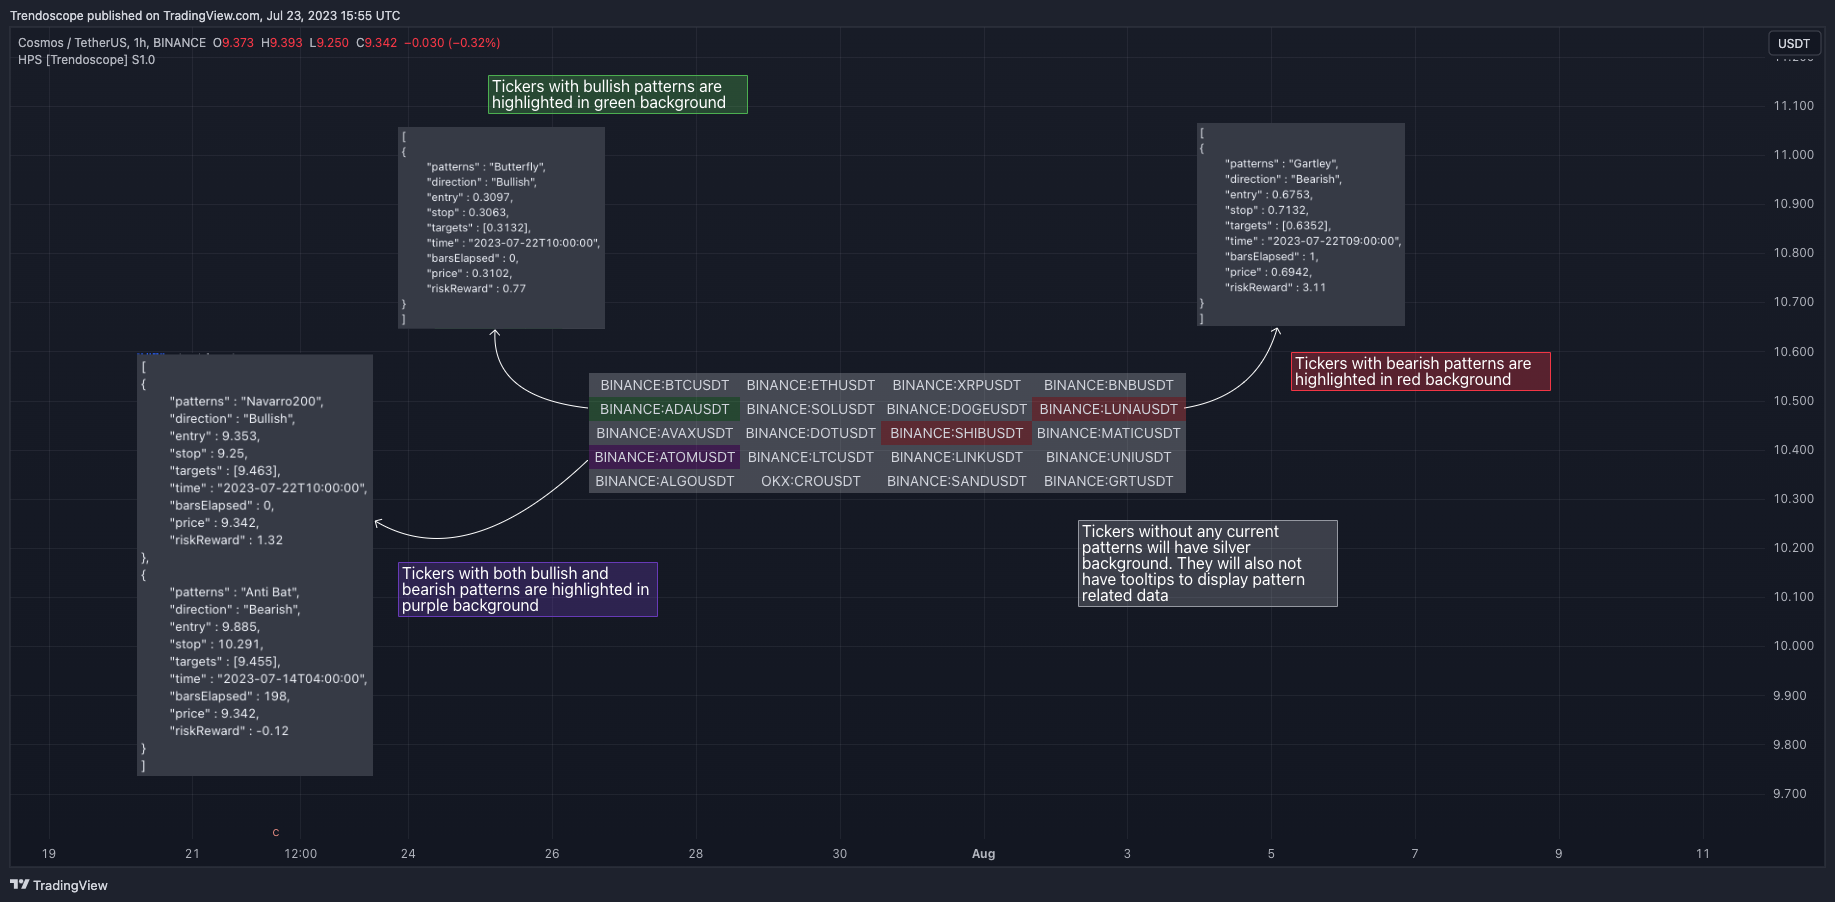Image resolution: width=1835 pixels, height=902 pixels.
Task: Select the BINANCE:XRPUSDT table cell
Action: point(956,385)
